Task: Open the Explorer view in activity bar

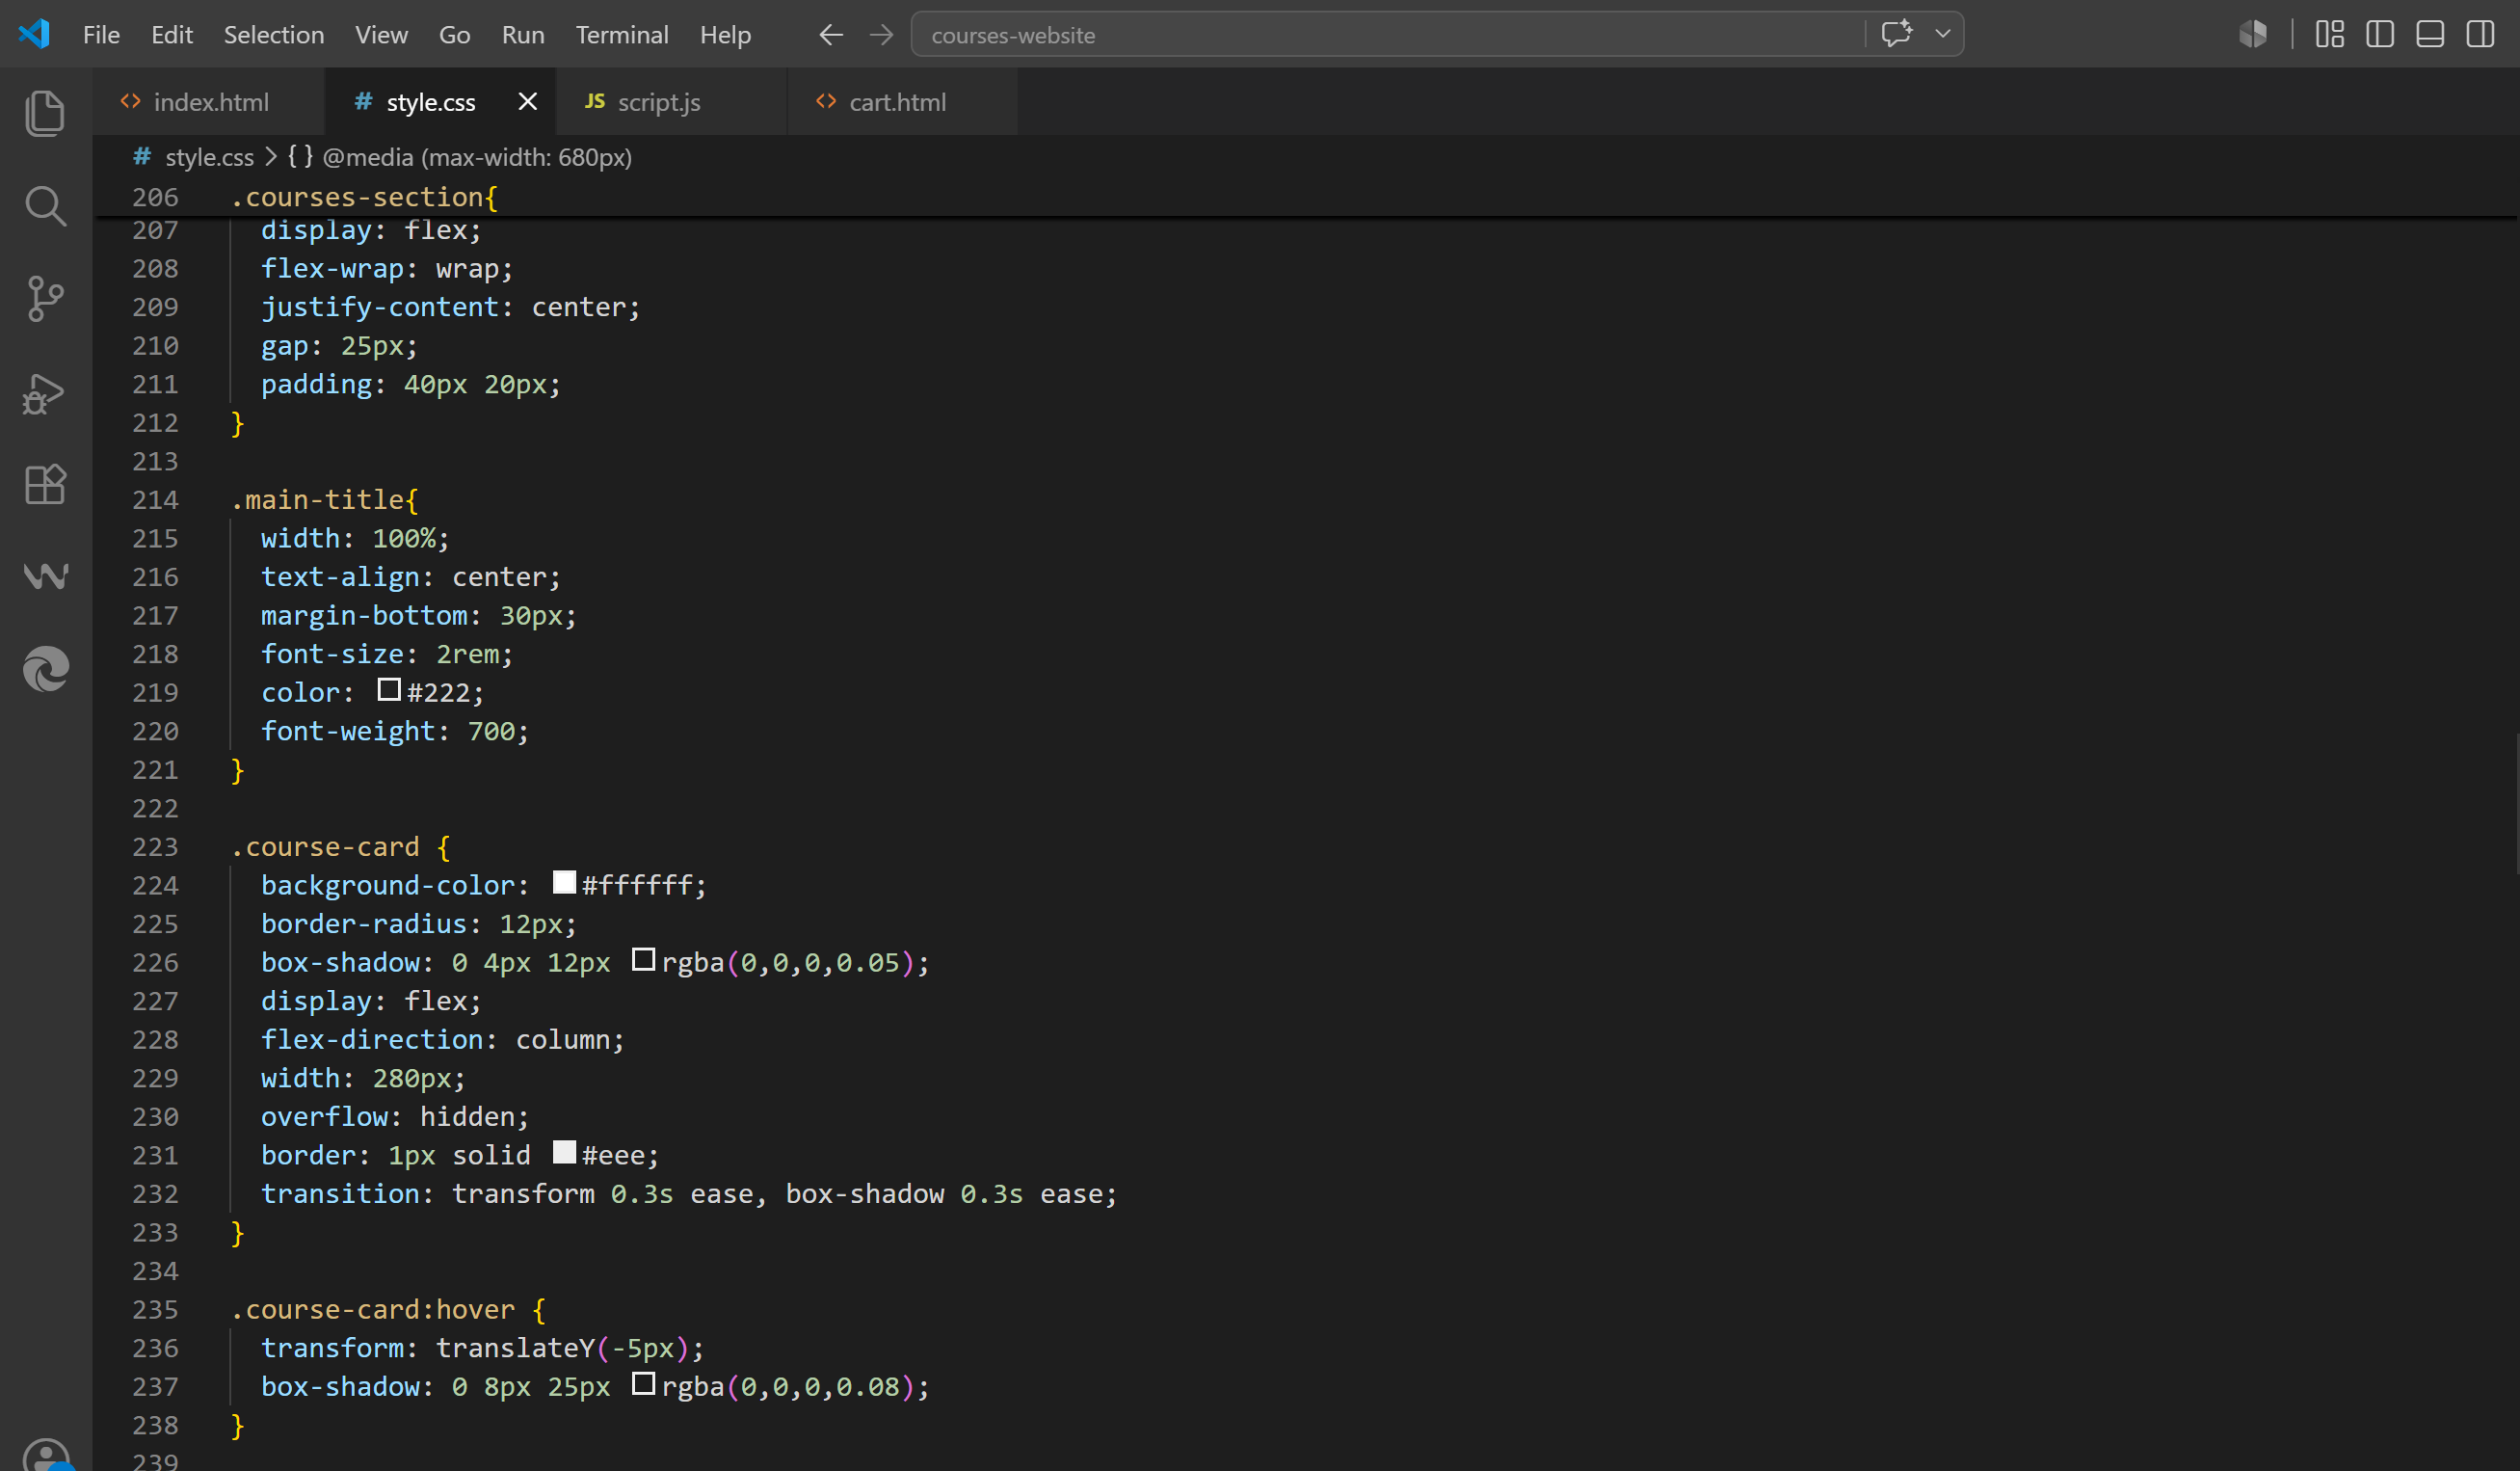Action: (x=45, y=112)
